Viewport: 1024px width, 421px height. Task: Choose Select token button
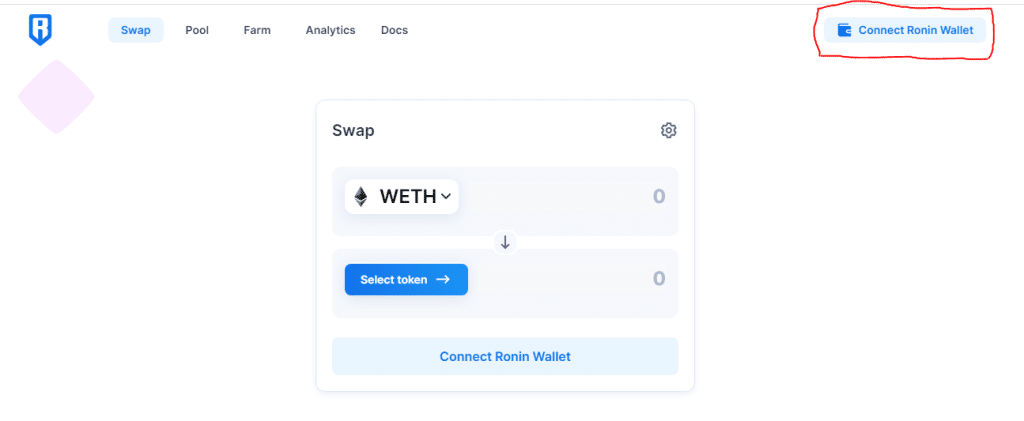coord(406,279)
